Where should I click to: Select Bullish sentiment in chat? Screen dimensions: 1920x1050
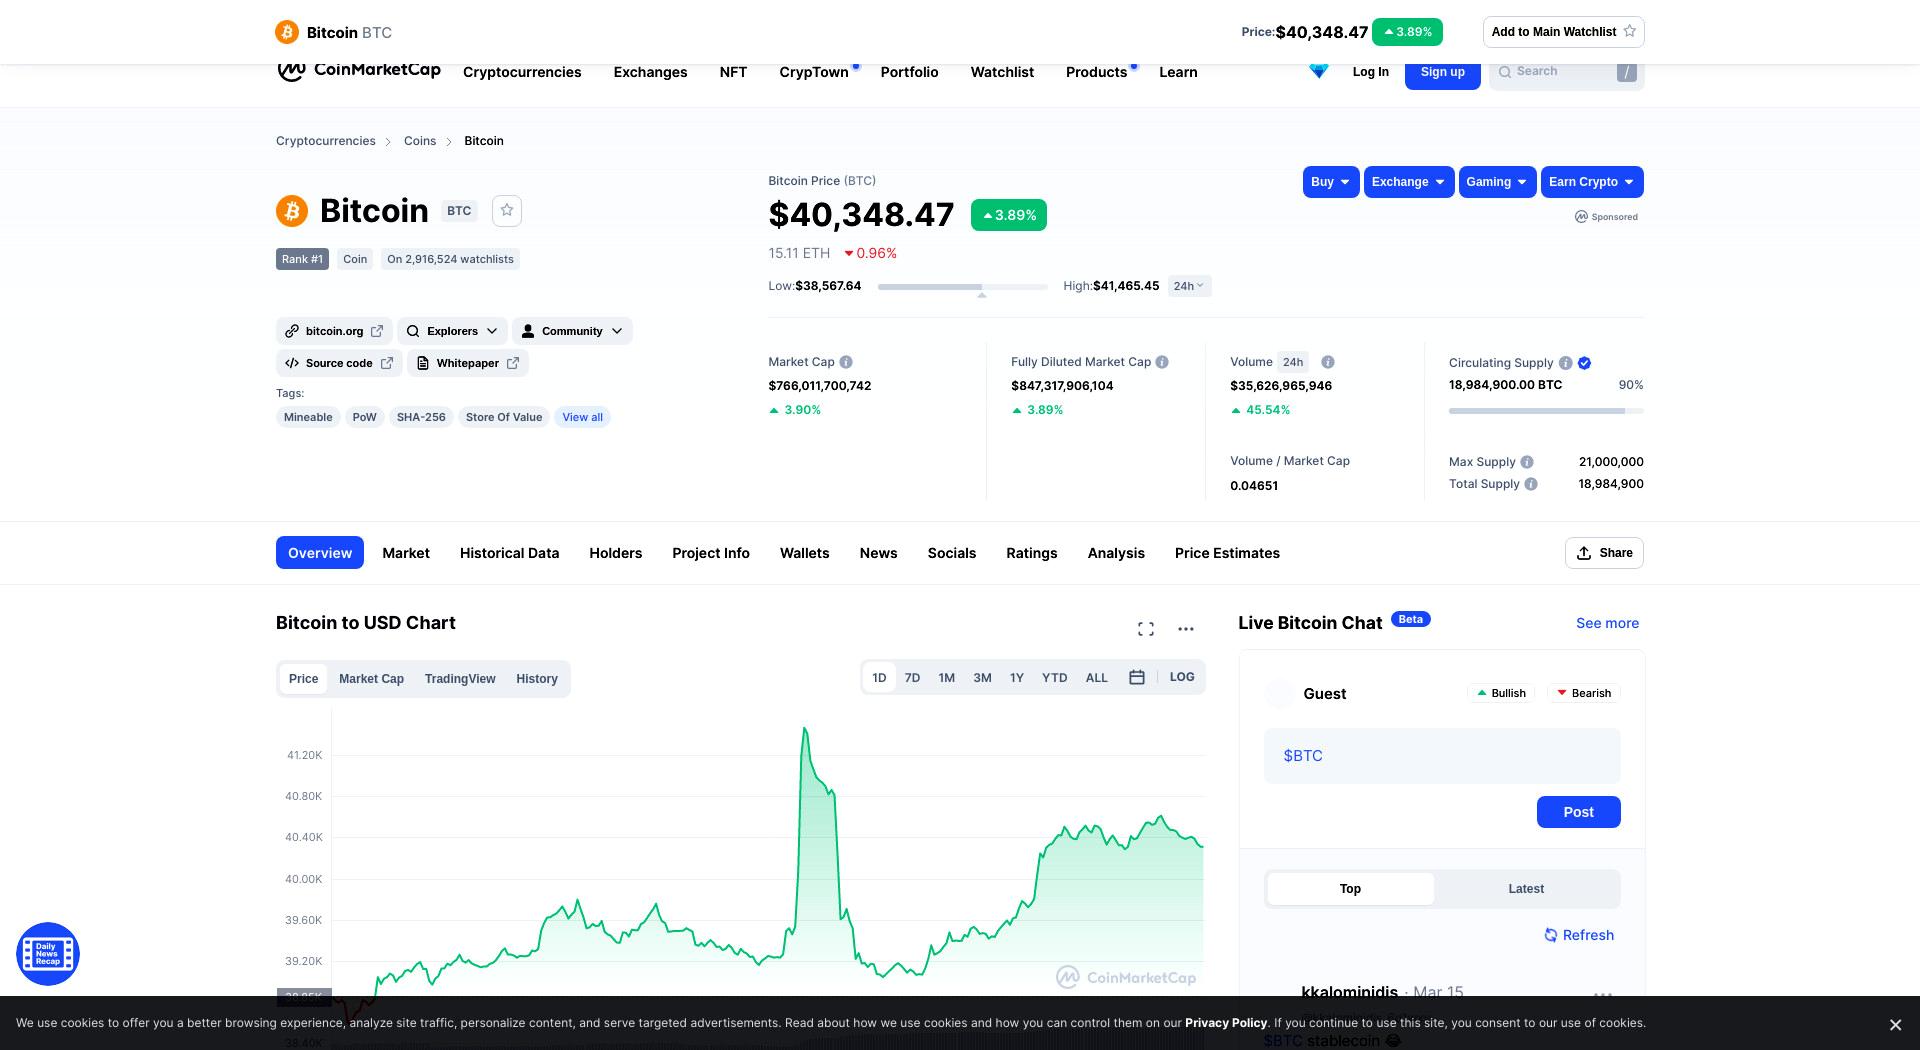click(x=1501, y=693)
